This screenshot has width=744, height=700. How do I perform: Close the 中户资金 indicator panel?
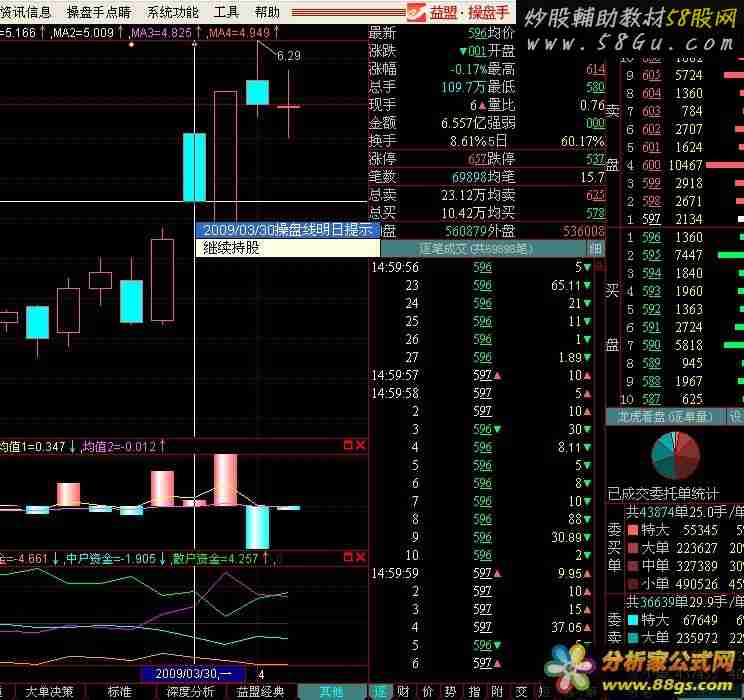tap(360, 557)
